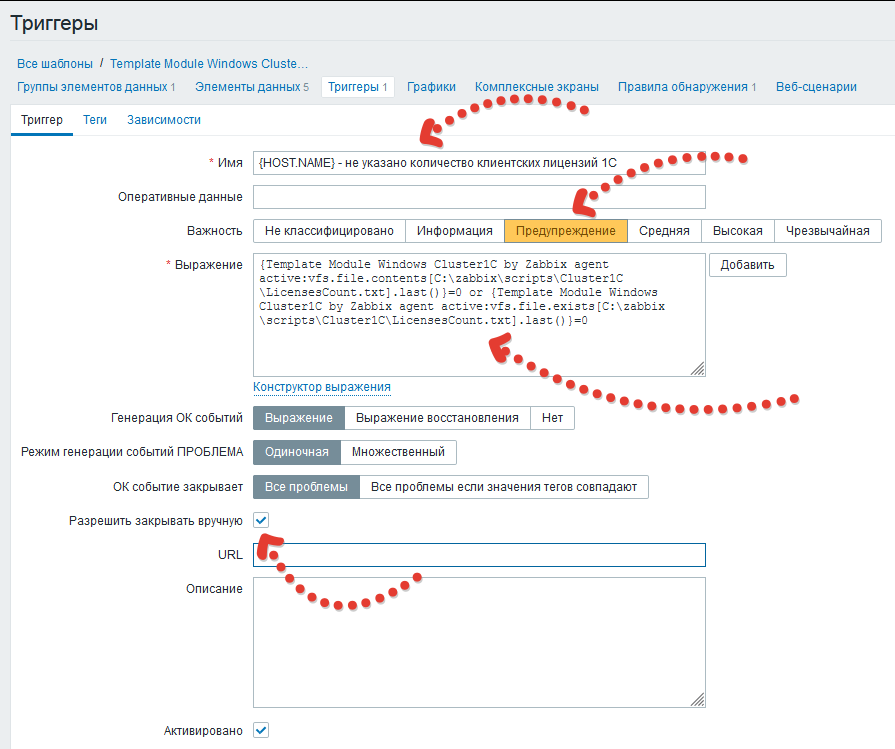Screen dimensions: 895x749
Task: Select 'Нет' for OK event generation
Action: coord(552,418)
